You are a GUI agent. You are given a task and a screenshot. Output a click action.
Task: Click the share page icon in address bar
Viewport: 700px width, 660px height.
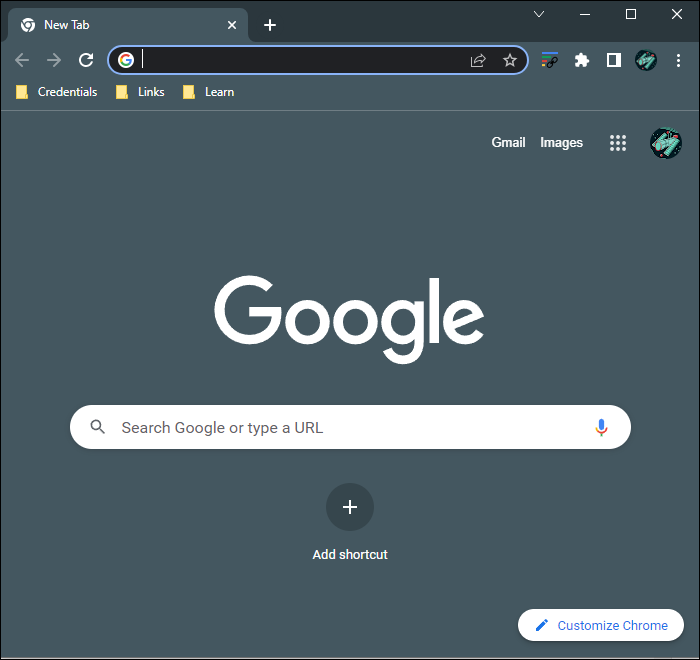(478, 60)
